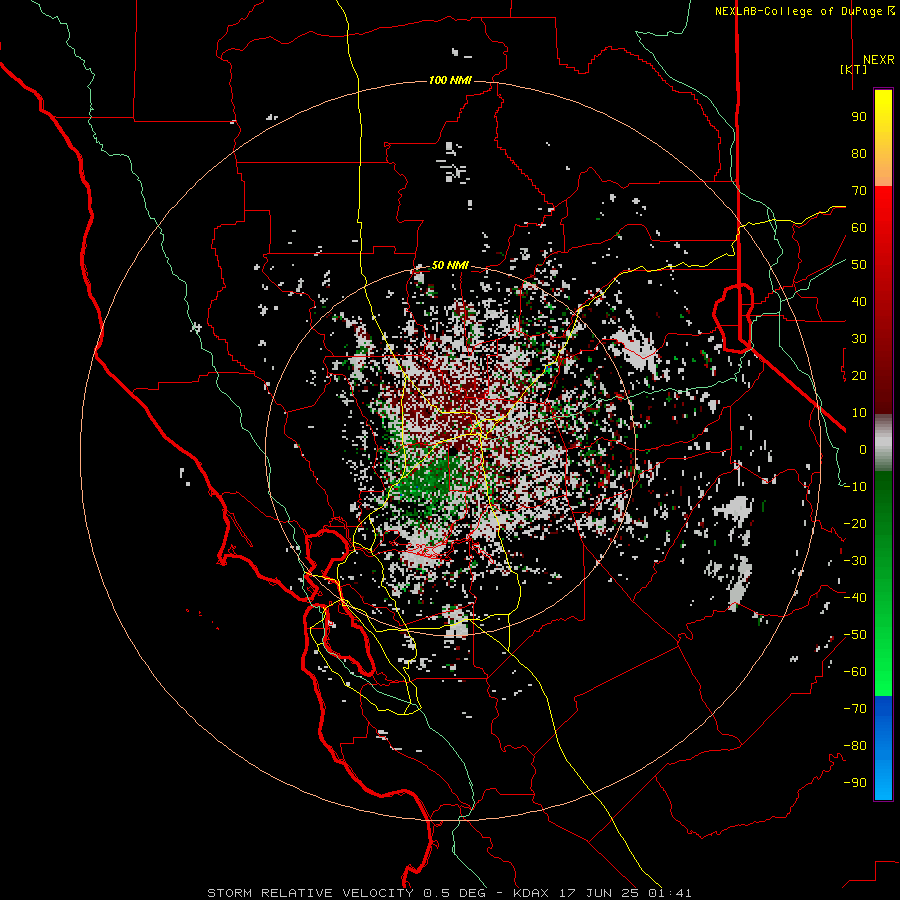Click the -40 value on velocity scale
Image resolution: width=900 pixels, height=900 pixels.
[855, 598]
